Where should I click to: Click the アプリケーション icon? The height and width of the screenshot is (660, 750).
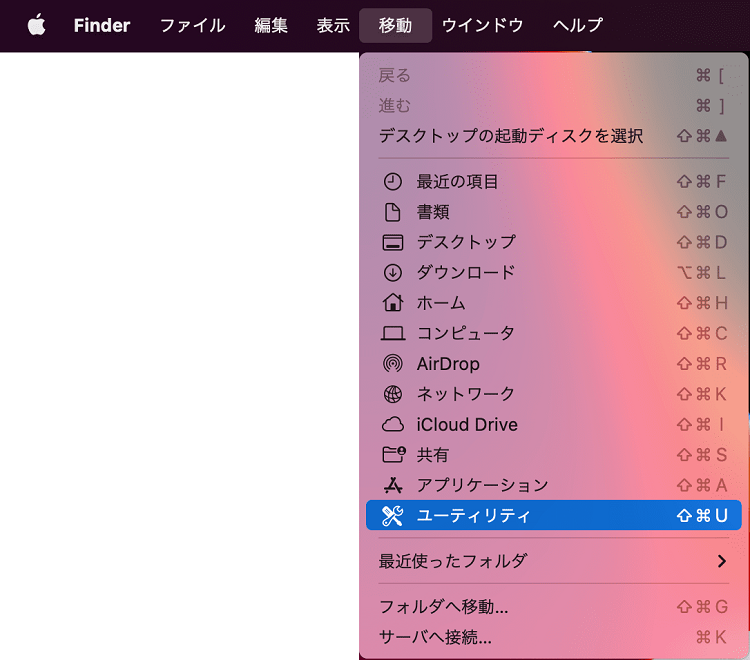(393, 485)
